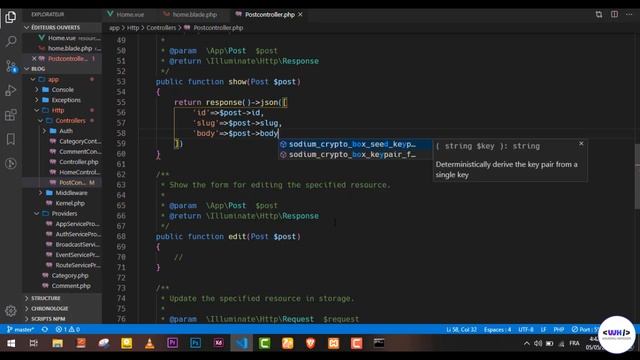The width and height of the screenshot is (640, 360).
Task: Open Problems via the errors and warnings indicator
Action: pyautogui.click(x=68, y=329)
